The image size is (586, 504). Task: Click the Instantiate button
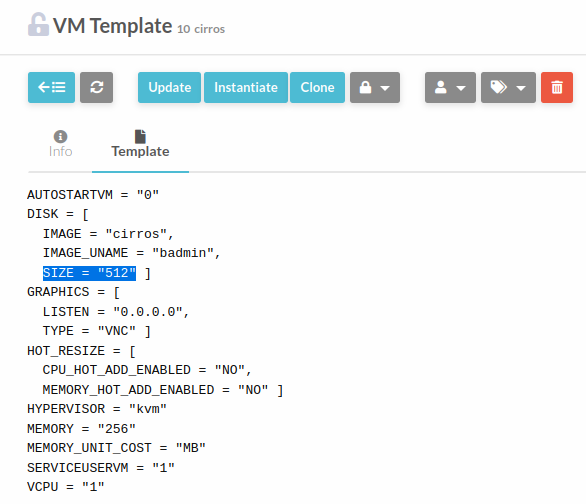(x=246, y=87)
